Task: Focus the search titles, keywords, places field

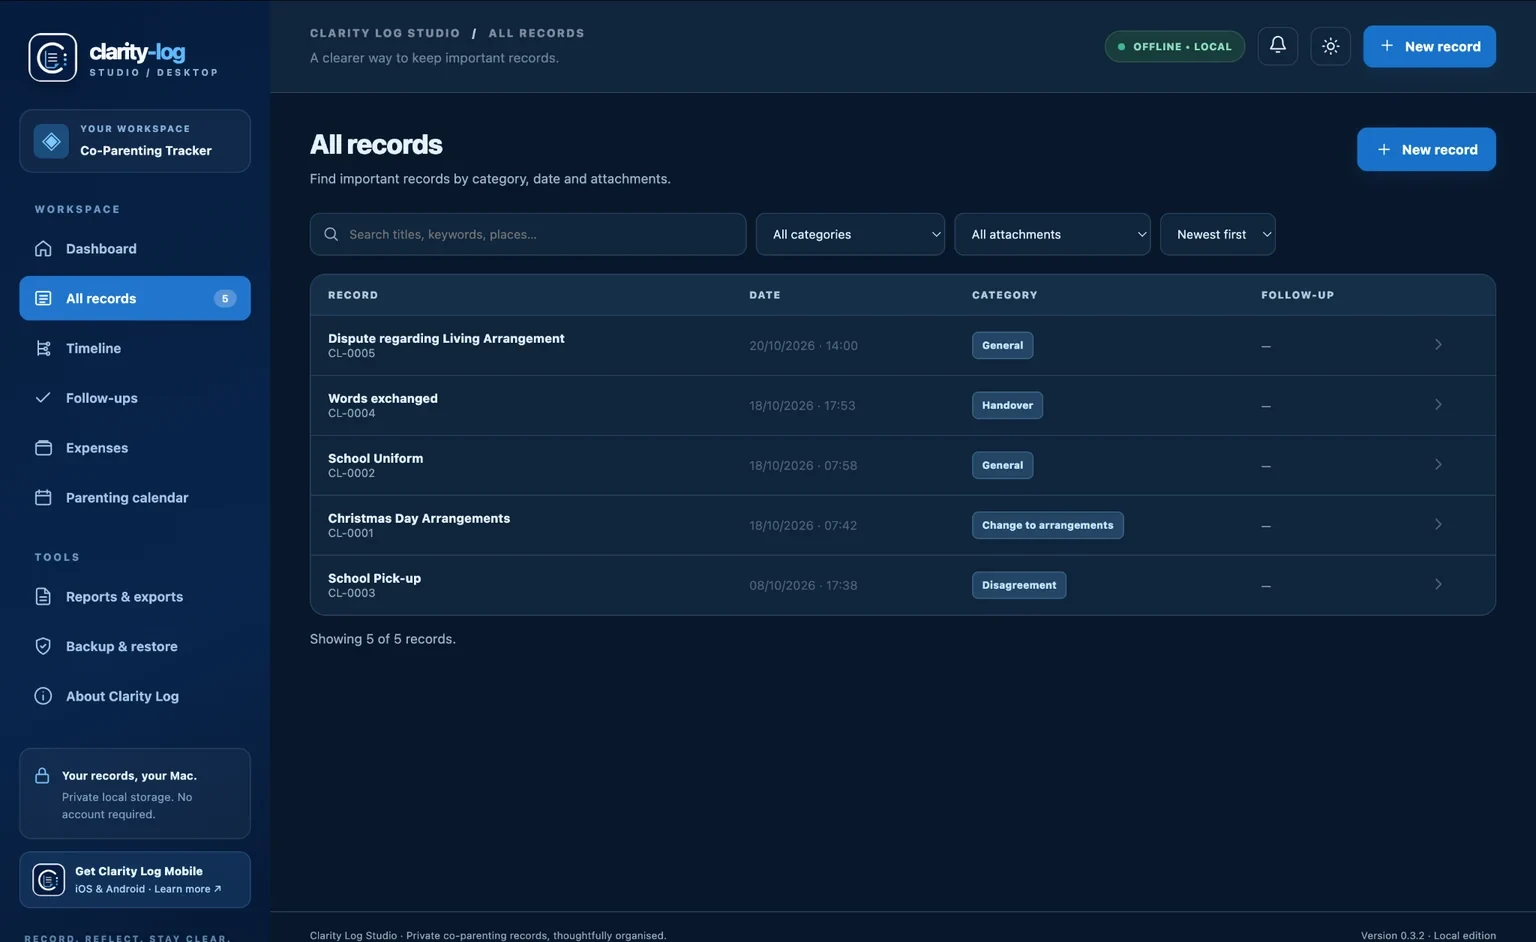Action: (528, 234)
